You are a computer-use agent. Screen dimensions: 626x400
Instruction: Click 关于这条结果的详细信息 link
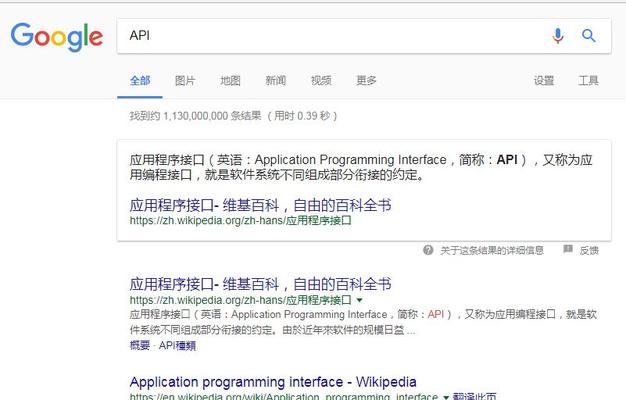tap(492, 251)
